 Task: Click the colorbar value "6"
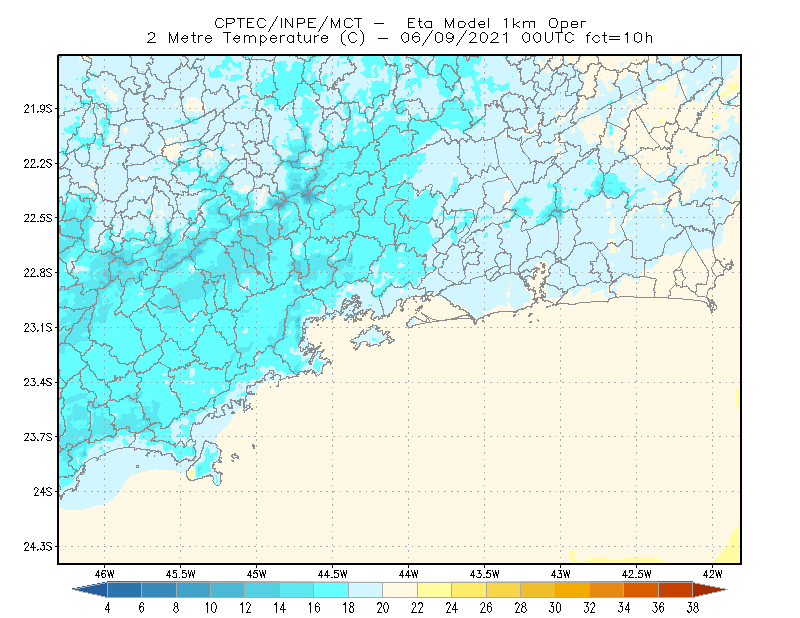click(x=142, y=608)
